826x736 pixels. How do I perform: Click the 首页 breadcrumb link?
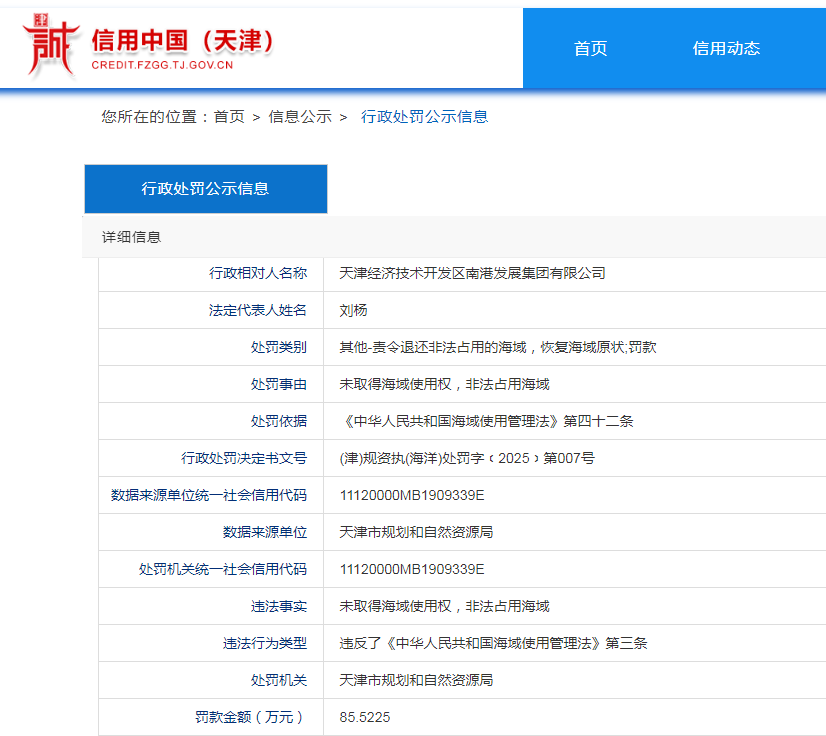(x=229, y=117)
